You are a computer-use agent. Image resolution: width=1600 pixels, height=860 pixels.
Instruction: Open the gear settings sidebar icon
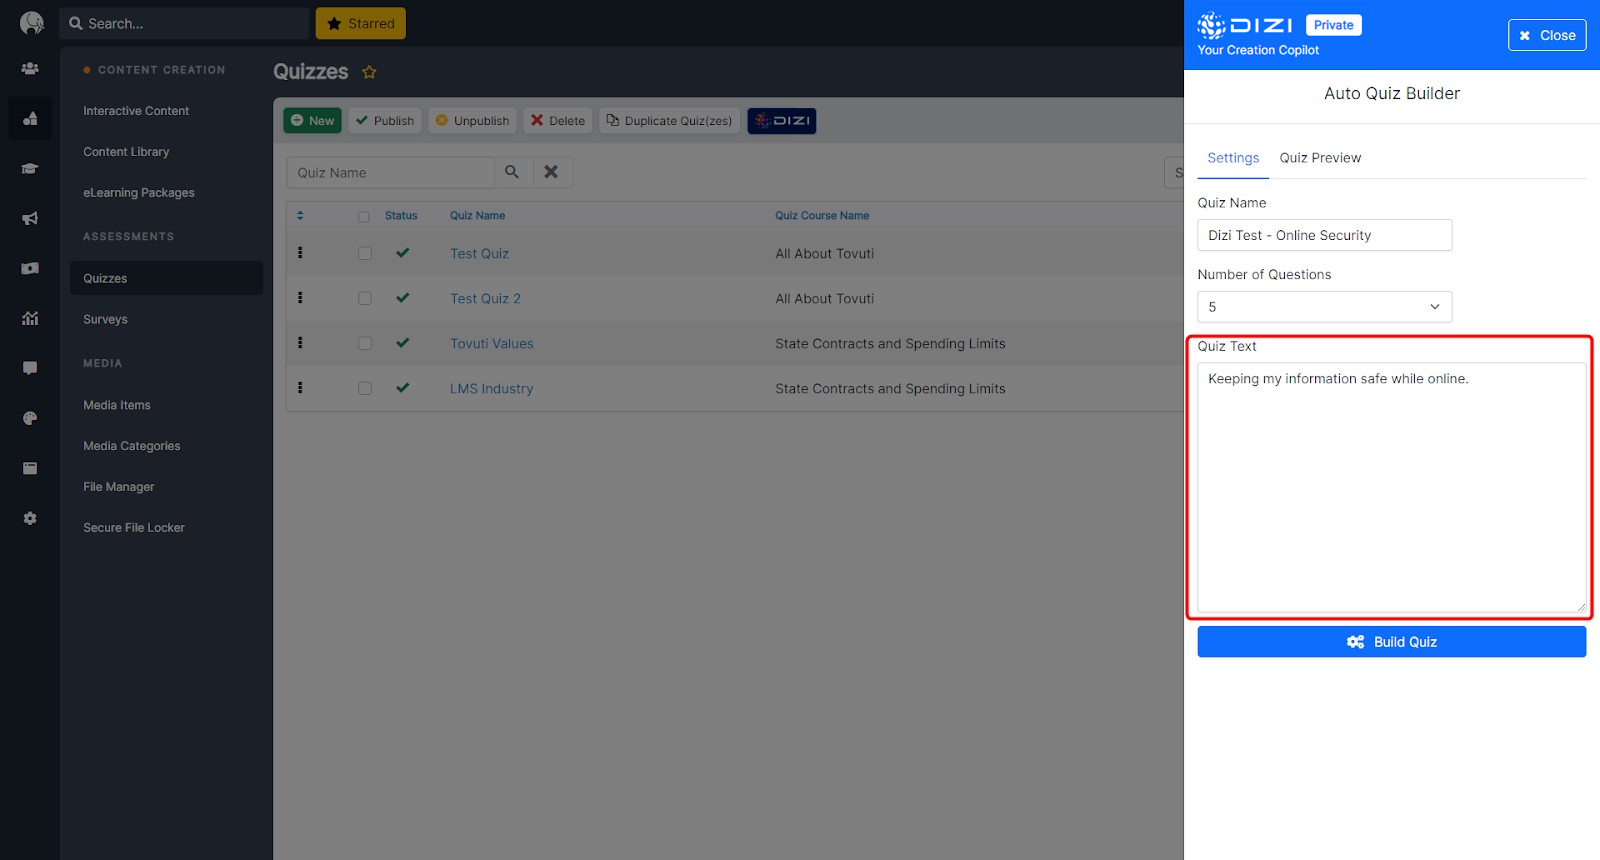tap(30, 518)
